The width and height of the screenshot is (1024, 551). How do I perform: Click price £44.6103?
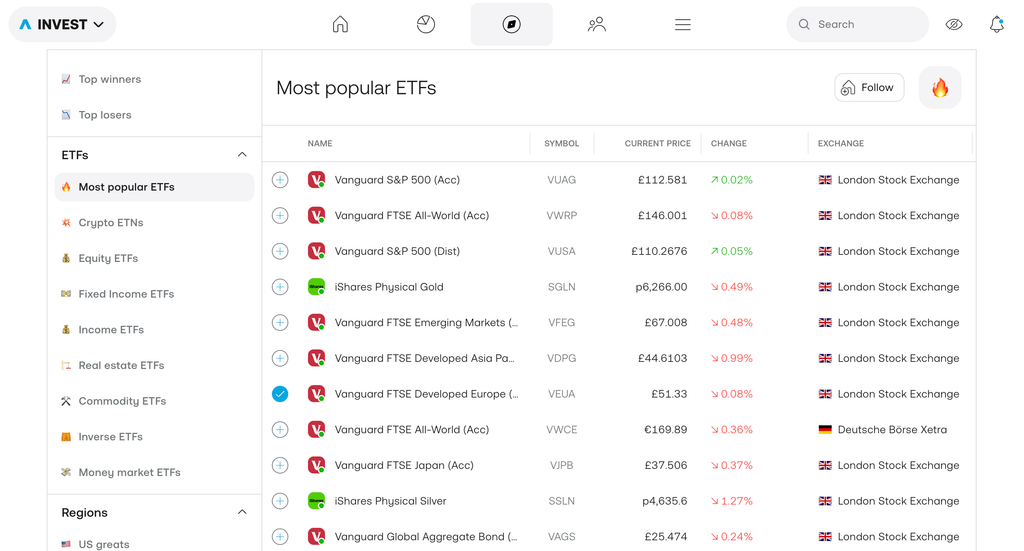662,358
